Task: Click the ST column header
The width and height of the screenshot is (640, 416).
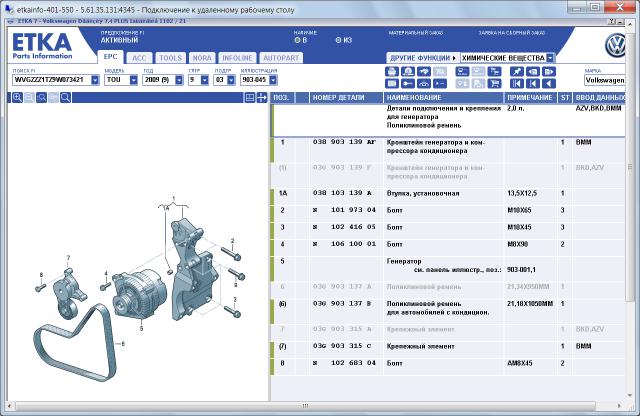Action: (x=565, y=98)
